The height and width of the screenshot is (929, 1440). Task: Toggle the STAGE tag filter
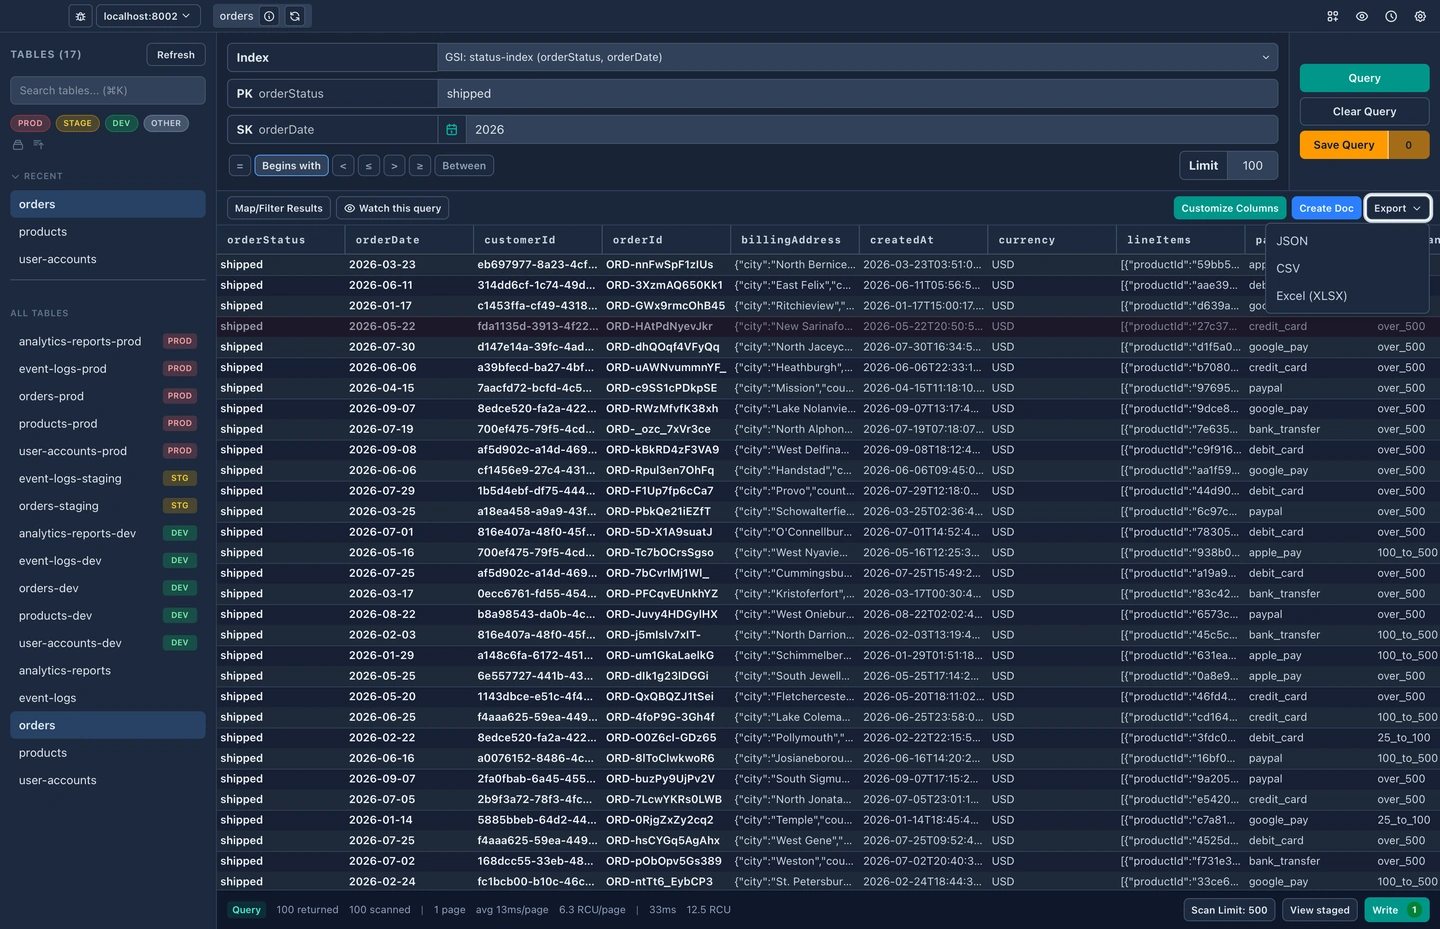[x=77, y=123]
